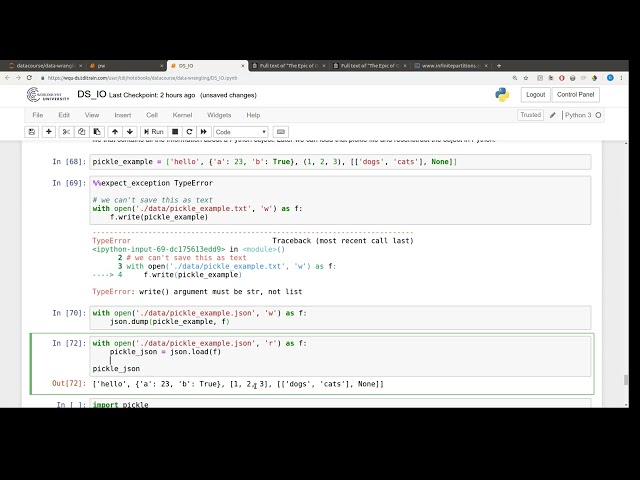This screenshot has height=480, width=640.
Task: Reload the page with the browser refresh icon
Action: (29, 78)
